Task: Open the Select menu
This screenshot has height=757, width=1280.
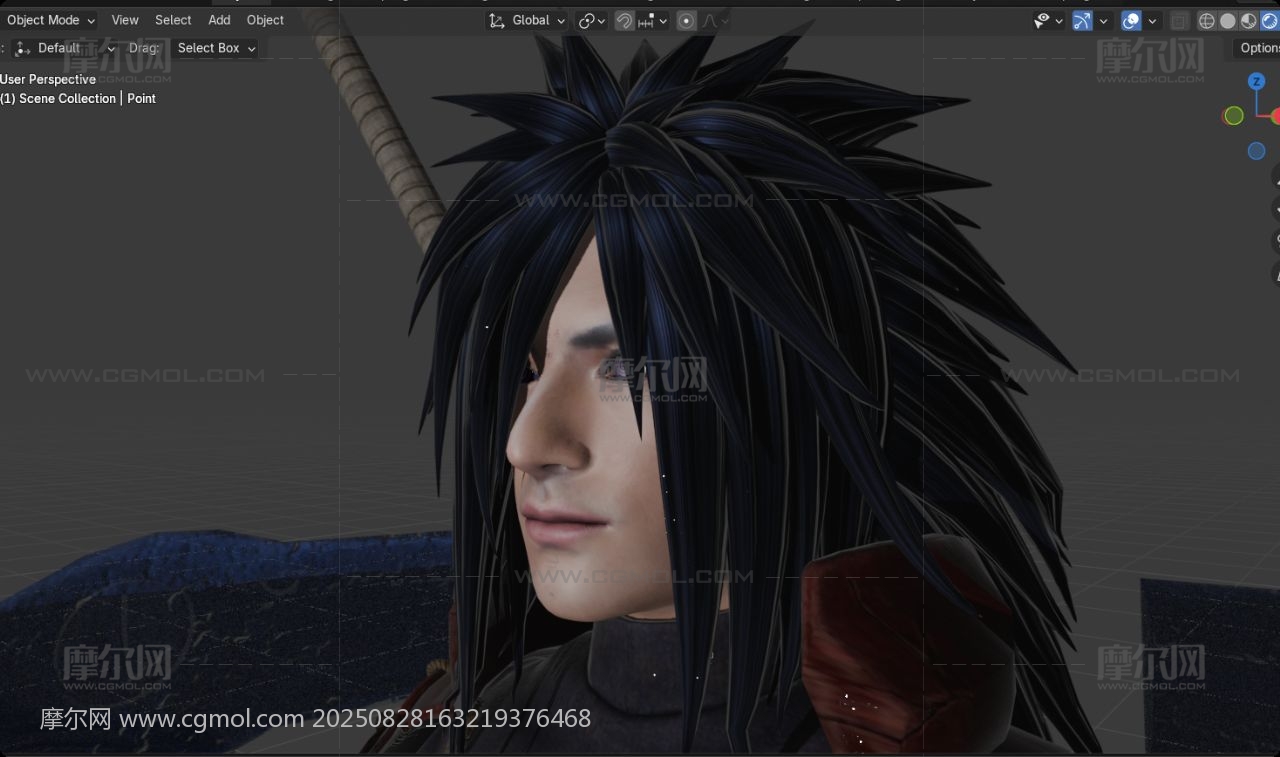Action: 173,20
